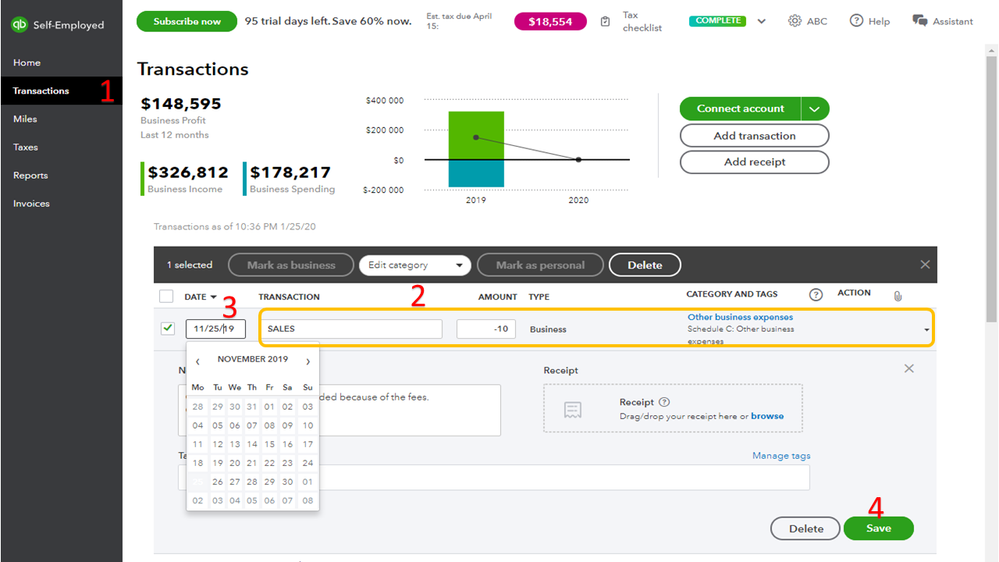The height and width of the screenshot is (562, 999).
Task: Open the Manage tags link
Action: pos(781,456)
